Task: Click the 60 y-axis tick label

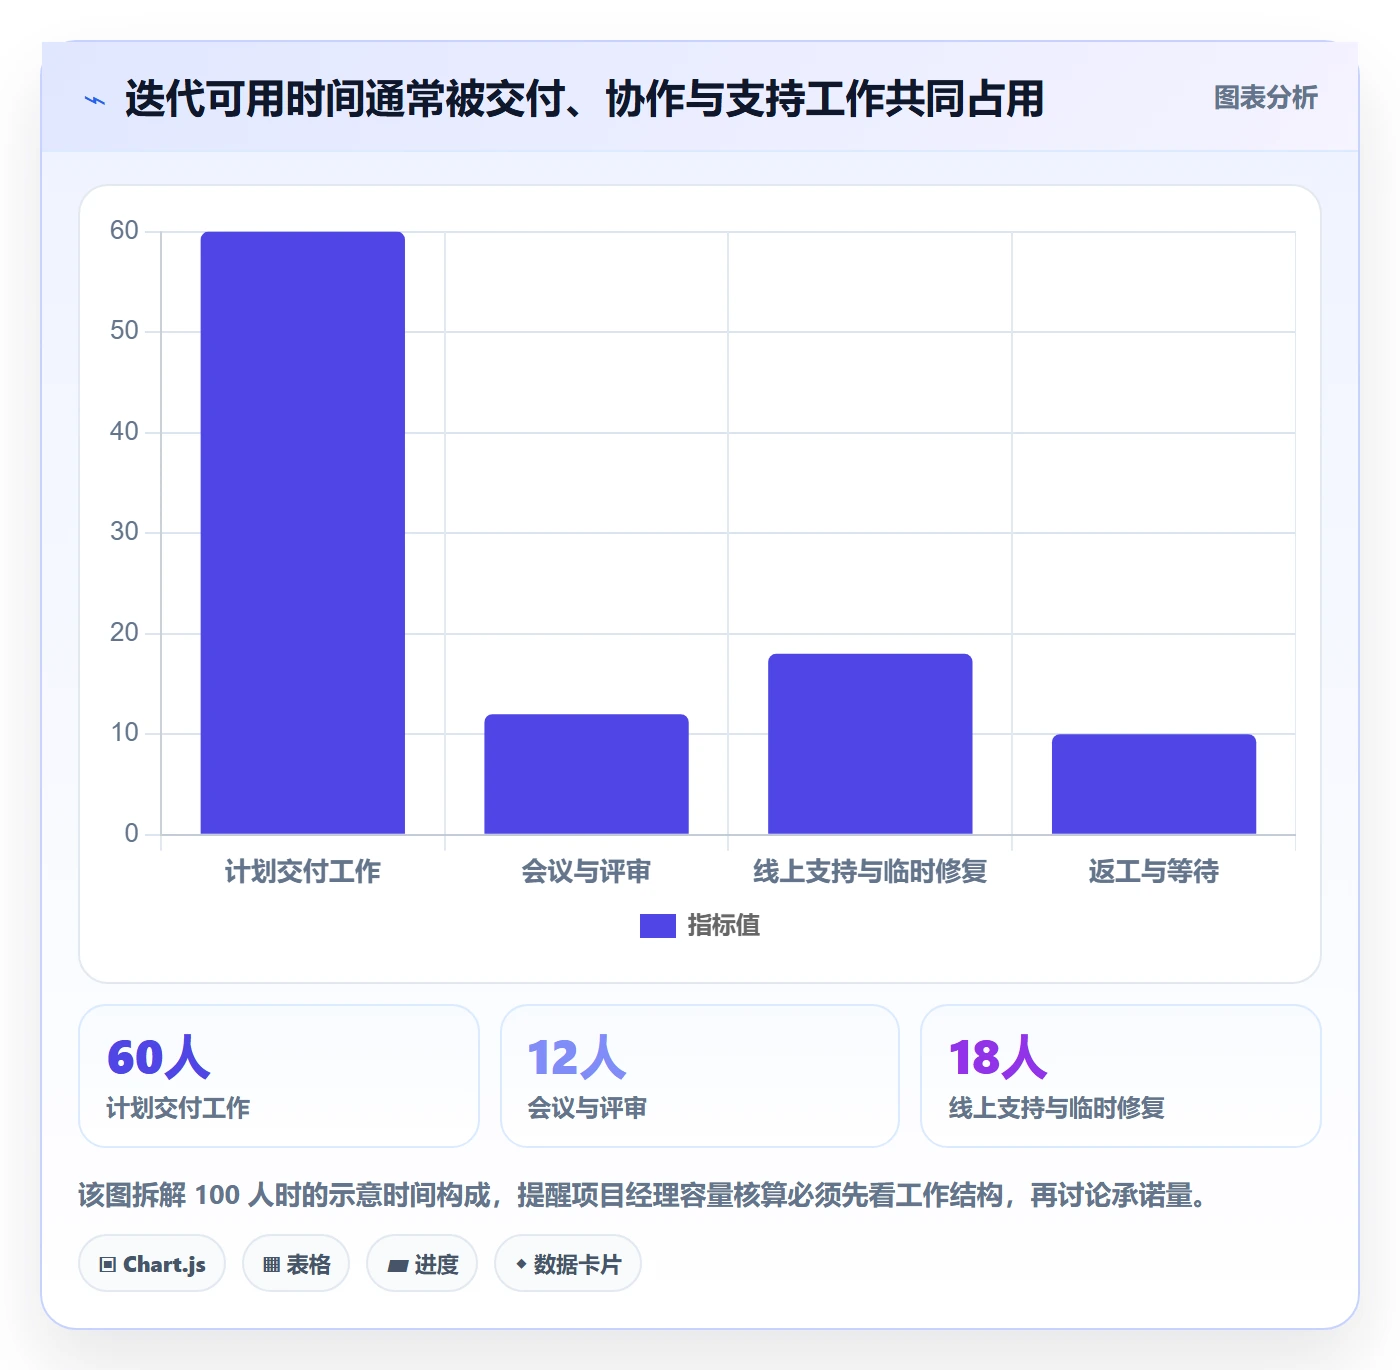Action: tap(124, 231)
